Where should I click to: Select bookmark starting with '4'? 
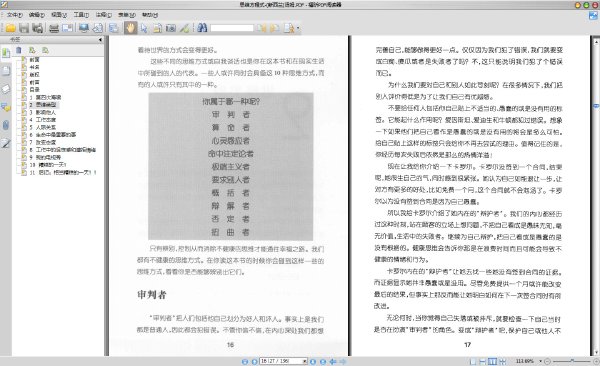[42, 119]
